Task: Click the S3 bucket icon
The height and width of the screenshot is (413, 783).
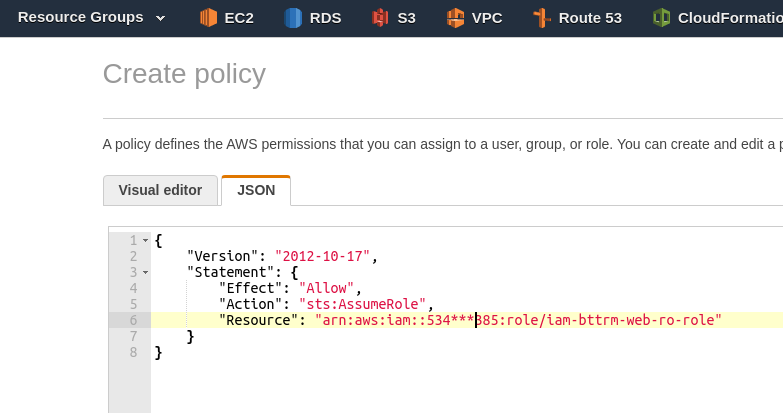Action: point(380,18)
